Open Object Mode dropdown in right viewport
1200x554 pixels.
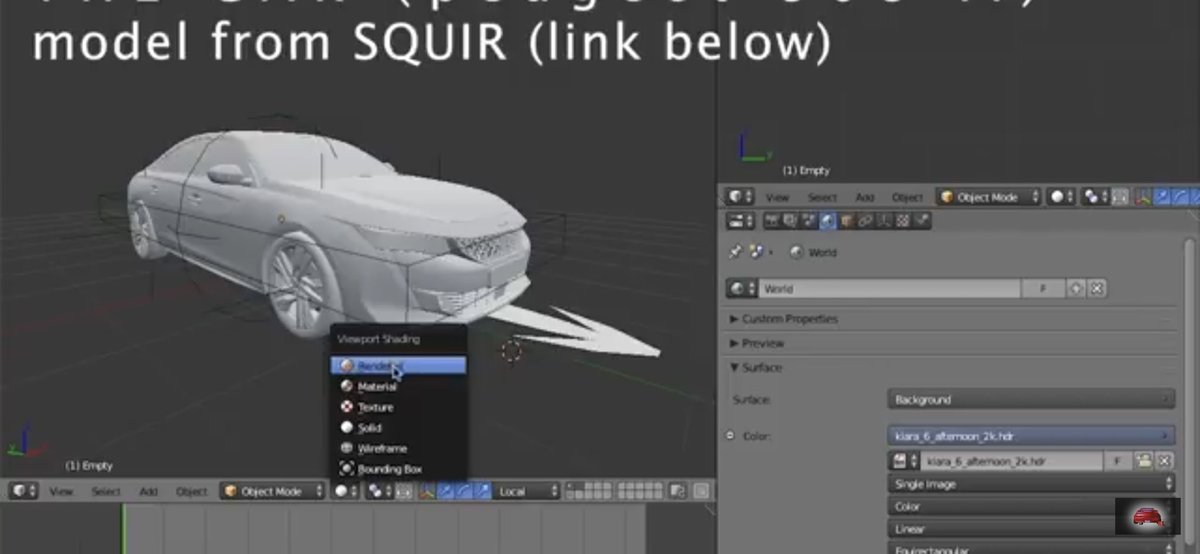tap(988, 197)
